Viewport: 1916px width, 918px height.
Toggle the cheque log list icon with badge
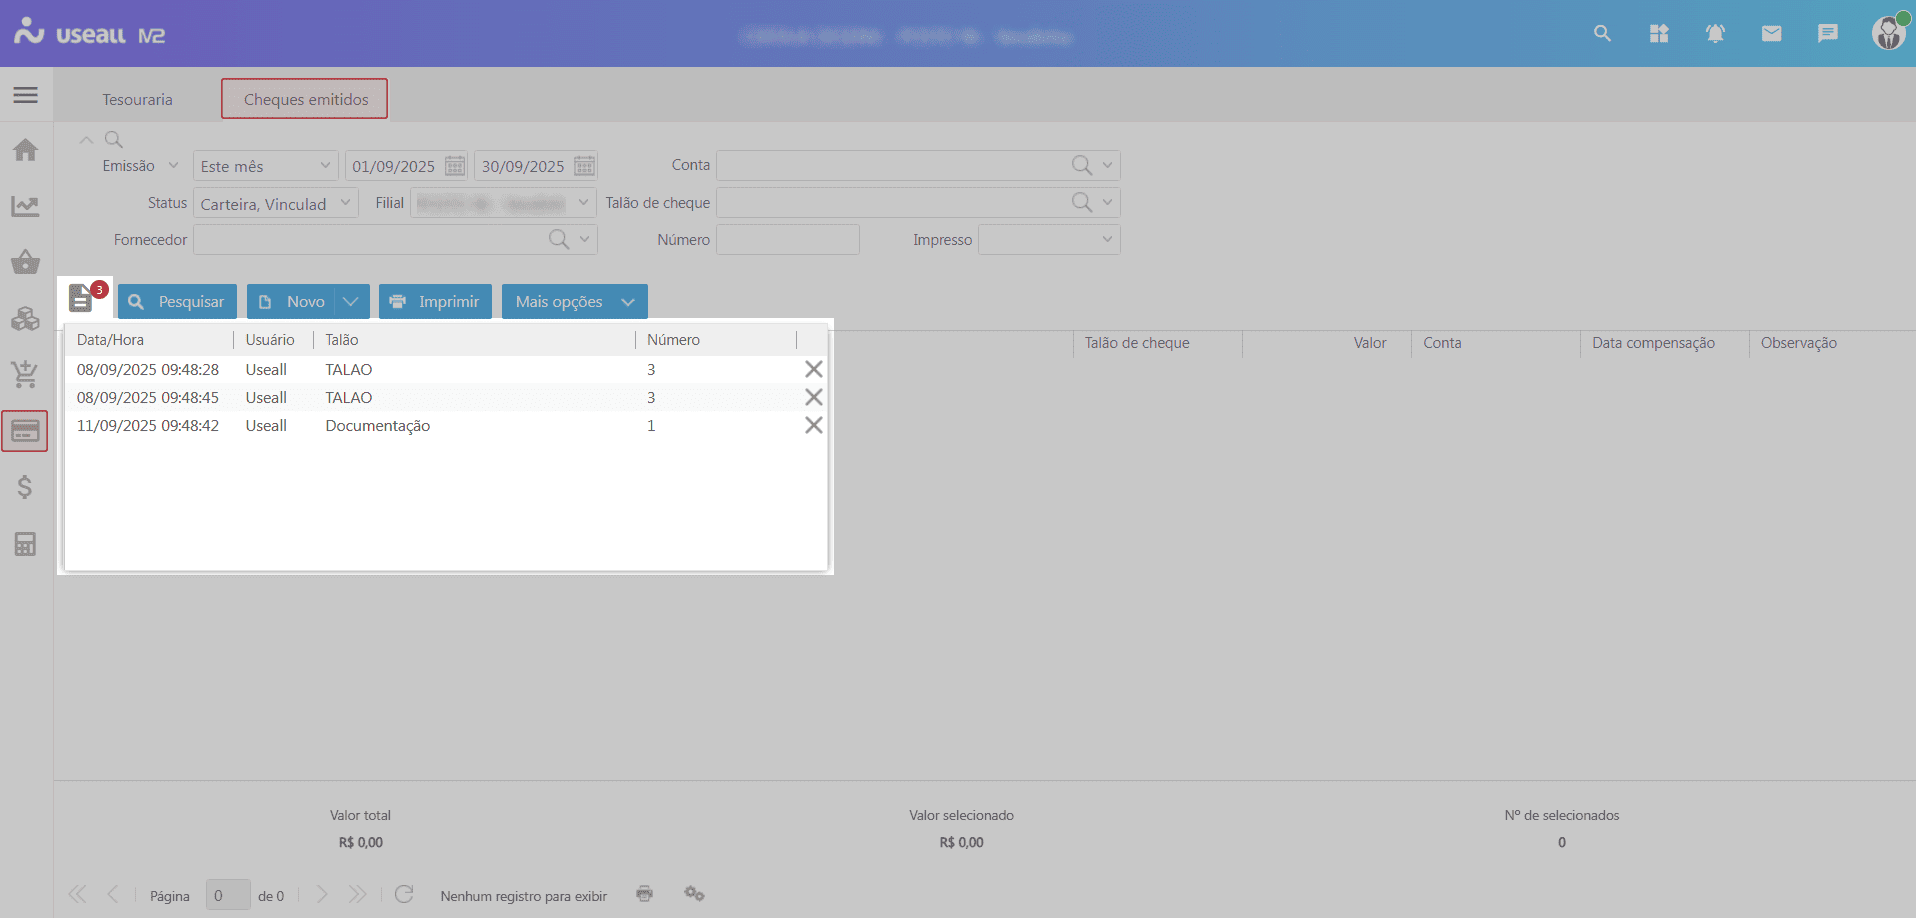pyautogui.click(x=82, y=298)
